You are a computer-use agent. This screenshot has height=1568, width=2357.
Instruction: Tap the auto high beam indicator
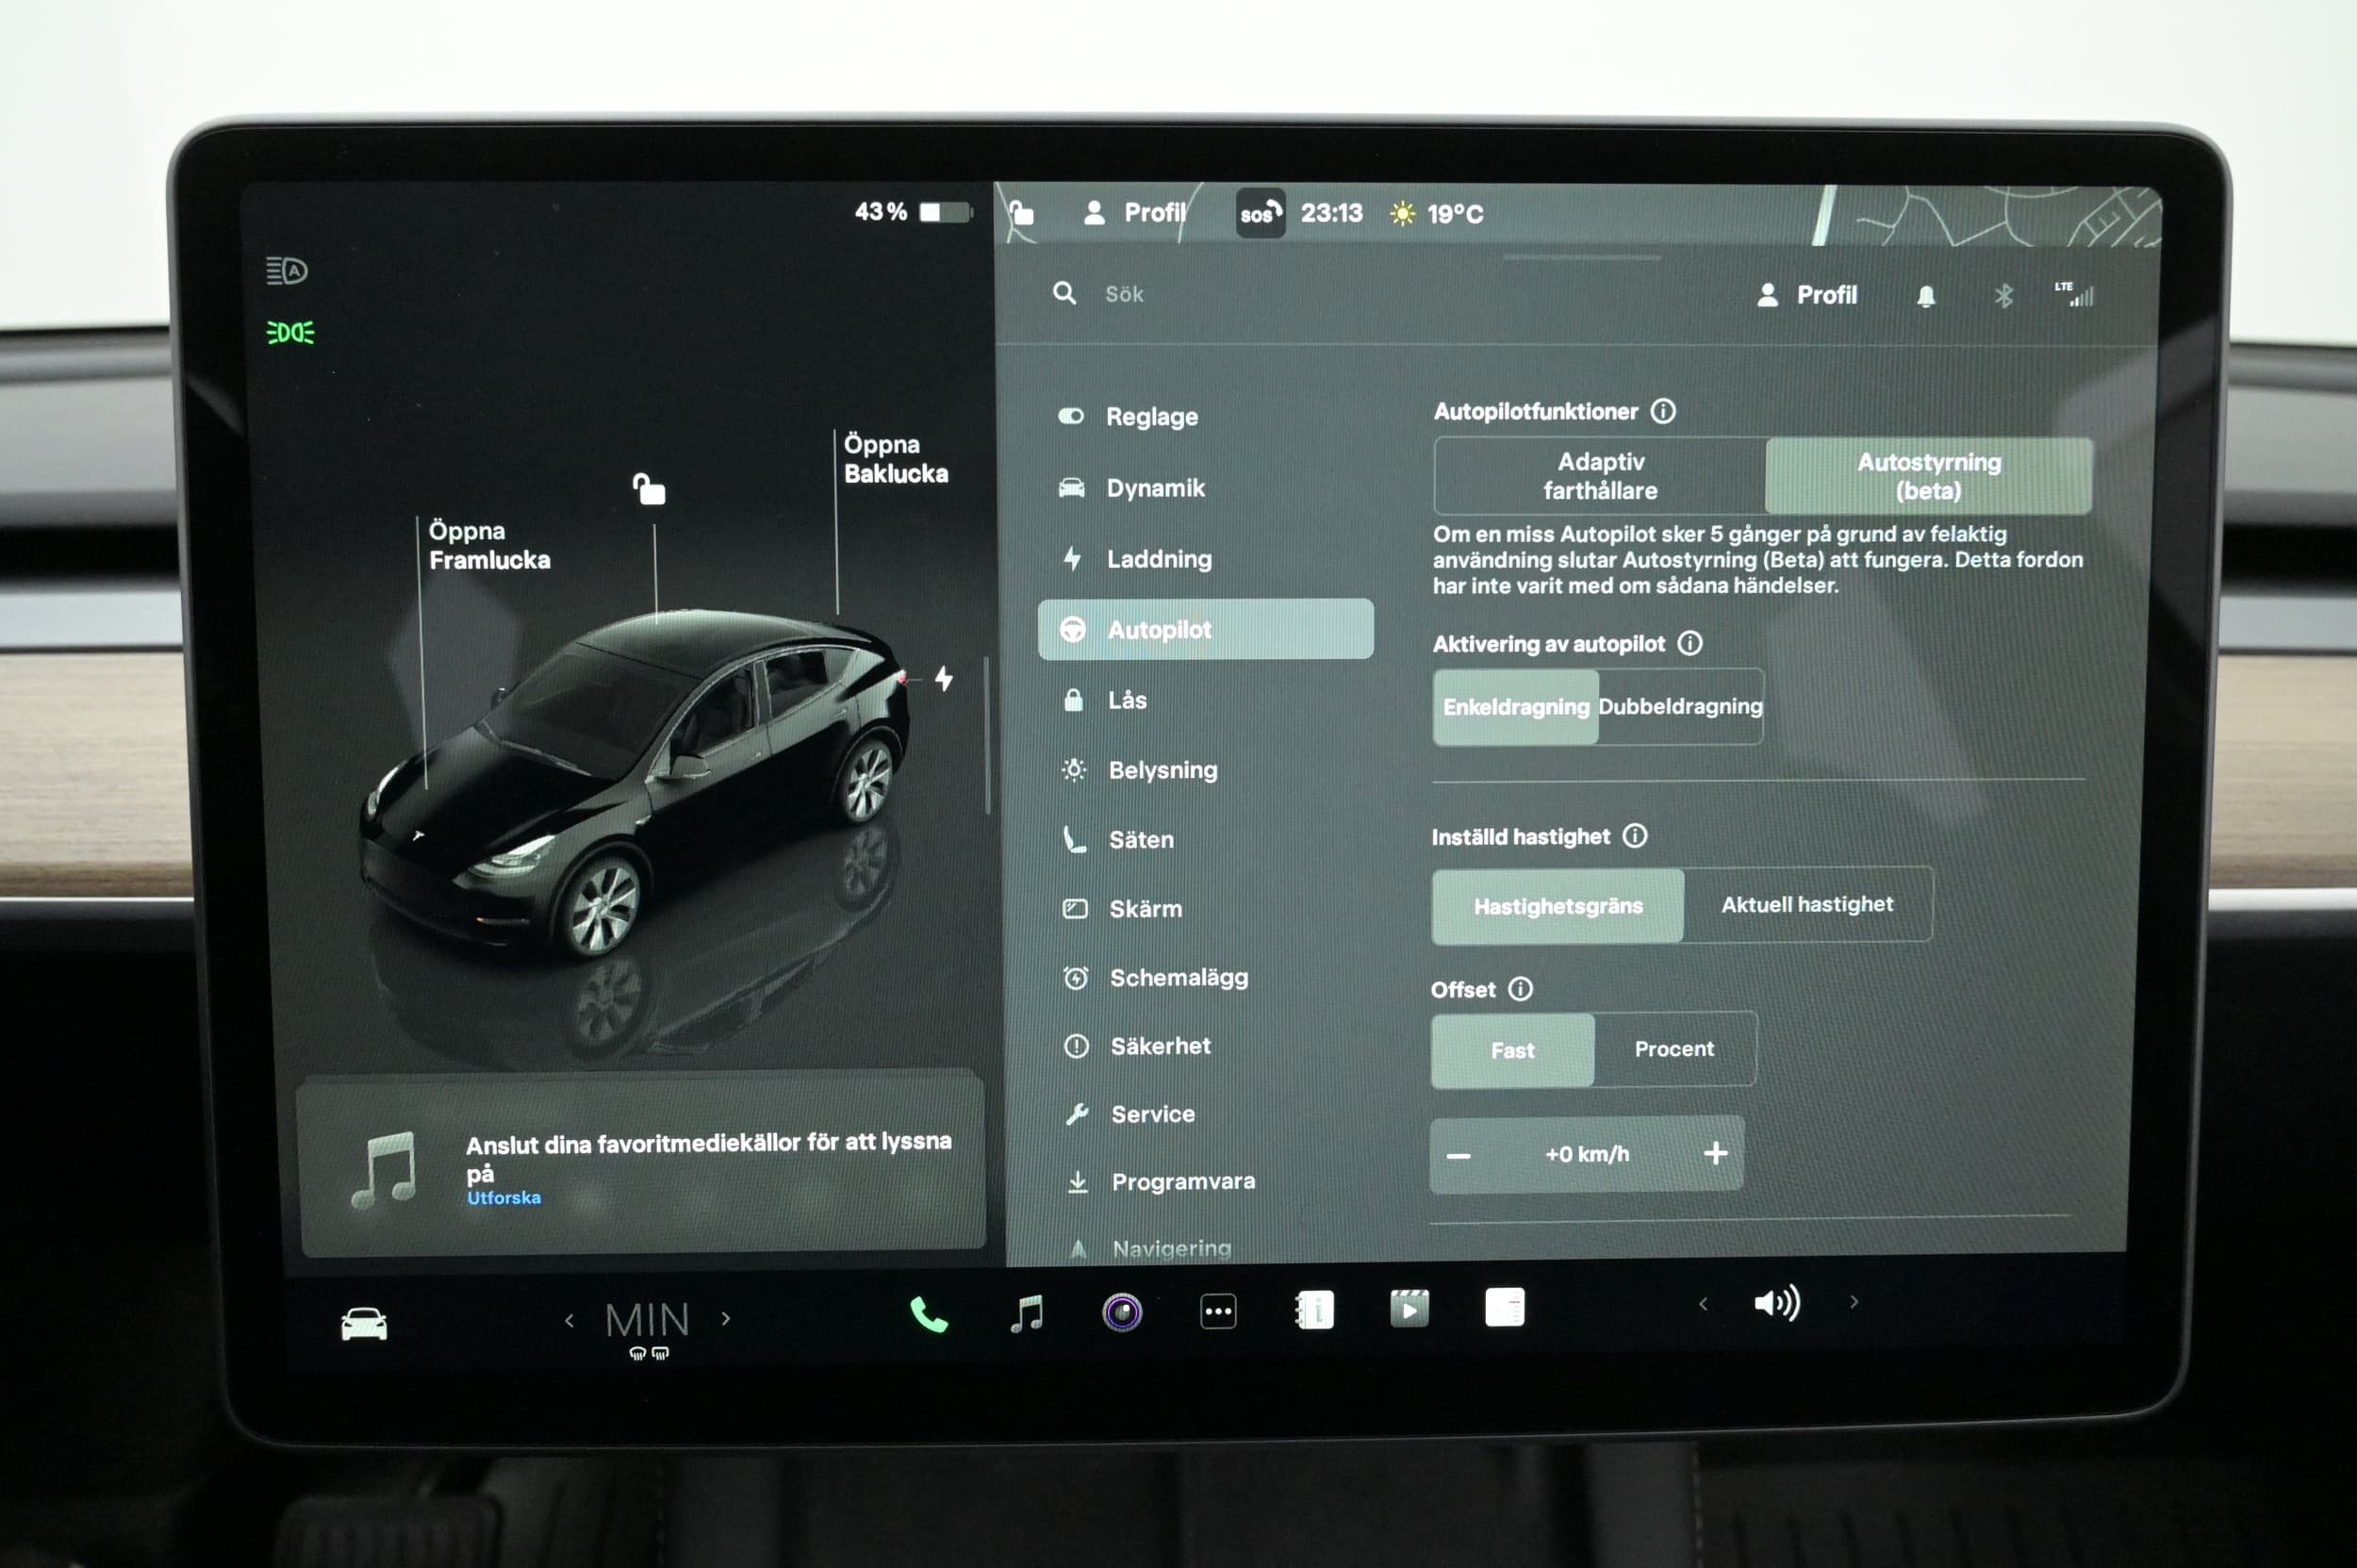(x=287, y=271)
